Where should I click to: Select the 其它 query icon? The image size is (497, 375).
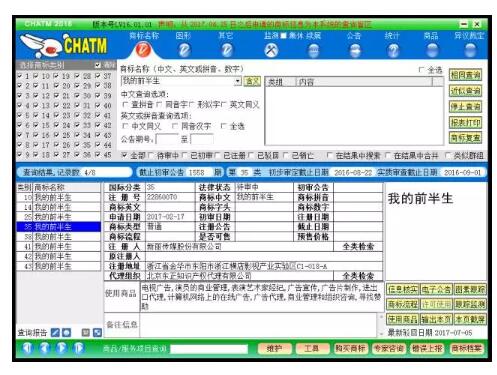[227, 50]
